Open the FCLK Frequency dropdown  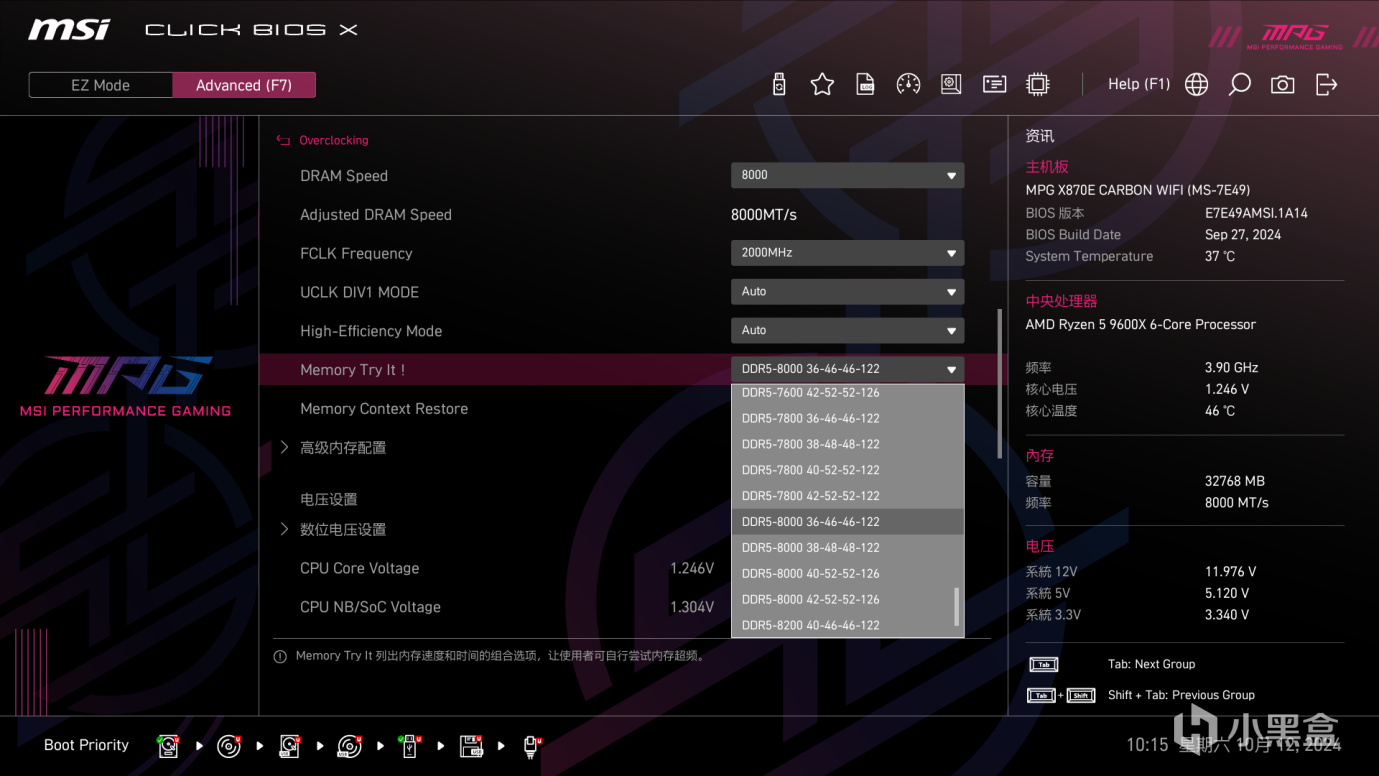pos(848,253)
